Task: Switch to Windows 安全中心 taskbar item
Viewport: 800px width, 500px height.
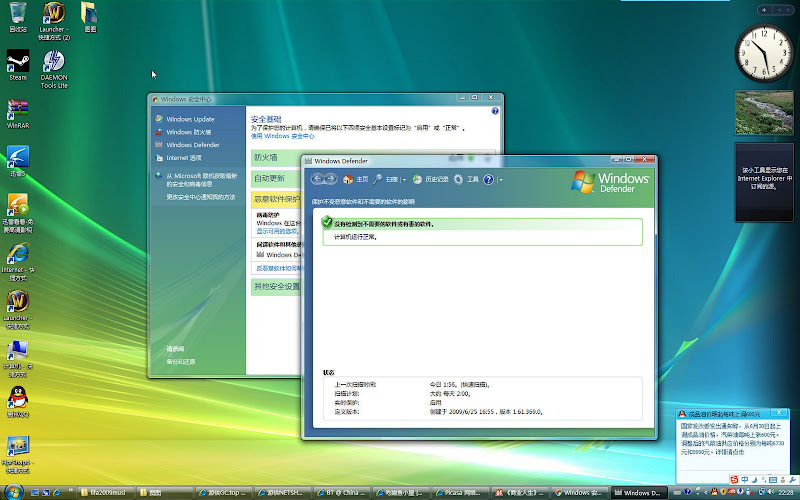Action: pyautogui.click(x=578, y=492)
